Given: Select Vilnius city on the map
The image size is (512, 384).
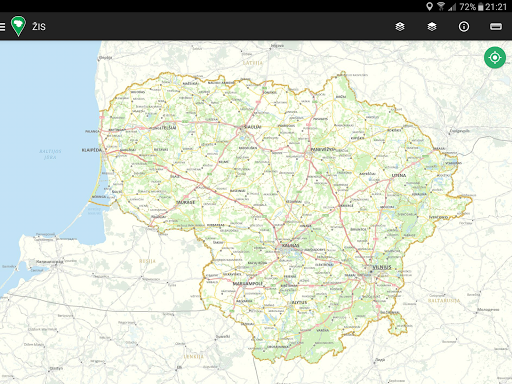Looking at the screenshot, I should (382, 267).
